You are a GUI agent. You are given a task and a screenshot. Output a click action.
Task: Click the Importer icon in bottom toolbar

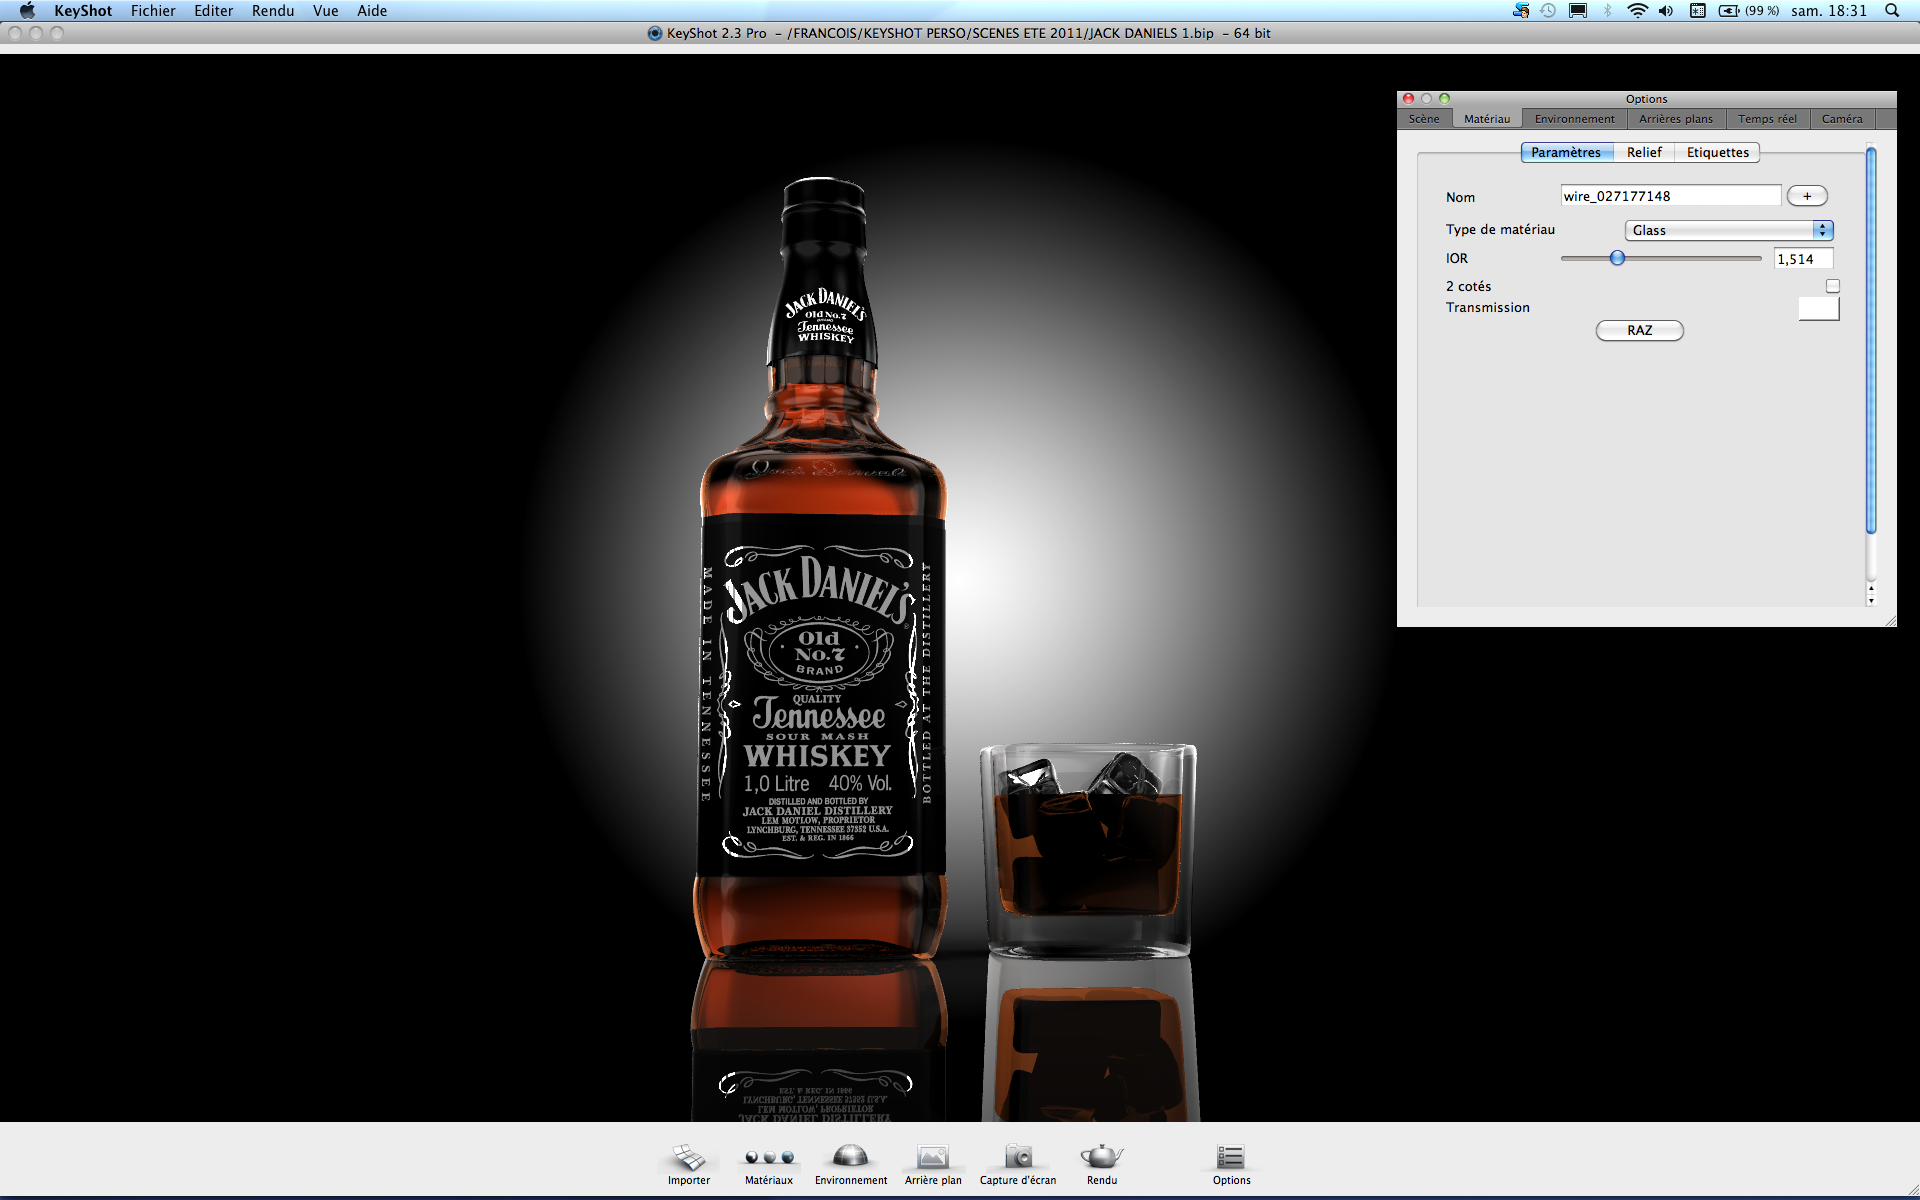tap(688, 1158)
